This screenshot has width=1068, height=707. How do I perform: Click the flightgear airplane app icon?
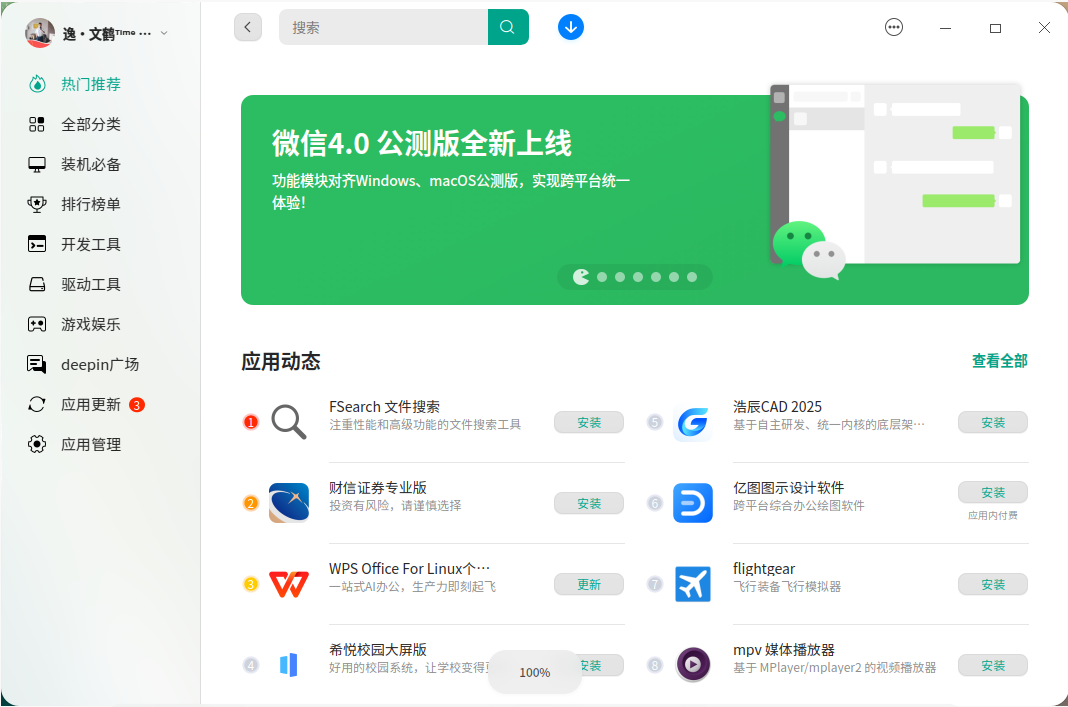[x=693, y=584]
